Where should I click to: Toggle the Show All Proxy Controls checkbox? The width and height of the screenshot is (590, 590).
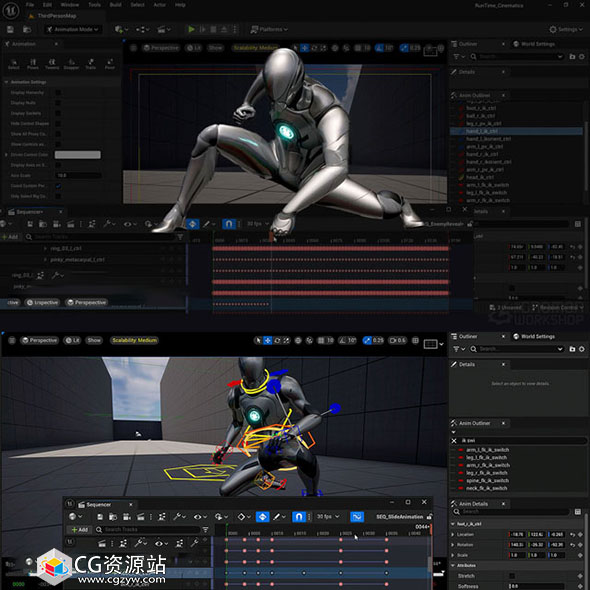pyautogui.click(x=58, y=134)
